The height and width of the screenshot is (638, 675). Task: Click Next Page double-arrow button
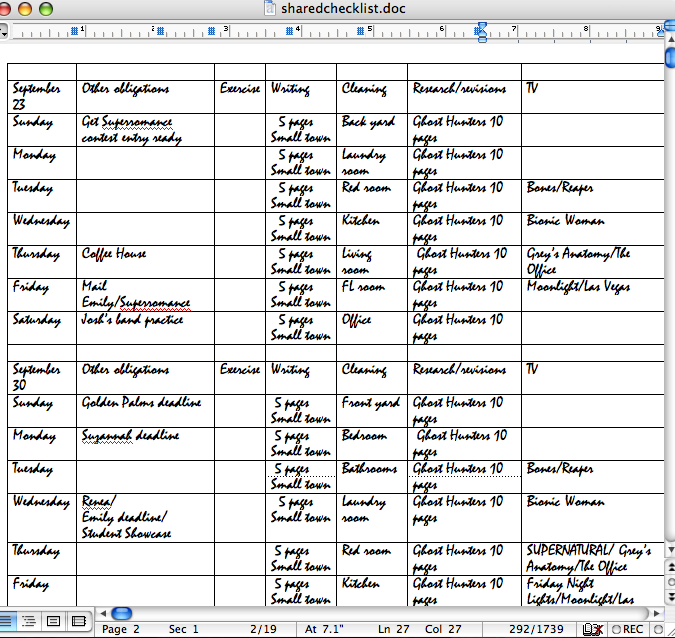click(671, 597)
